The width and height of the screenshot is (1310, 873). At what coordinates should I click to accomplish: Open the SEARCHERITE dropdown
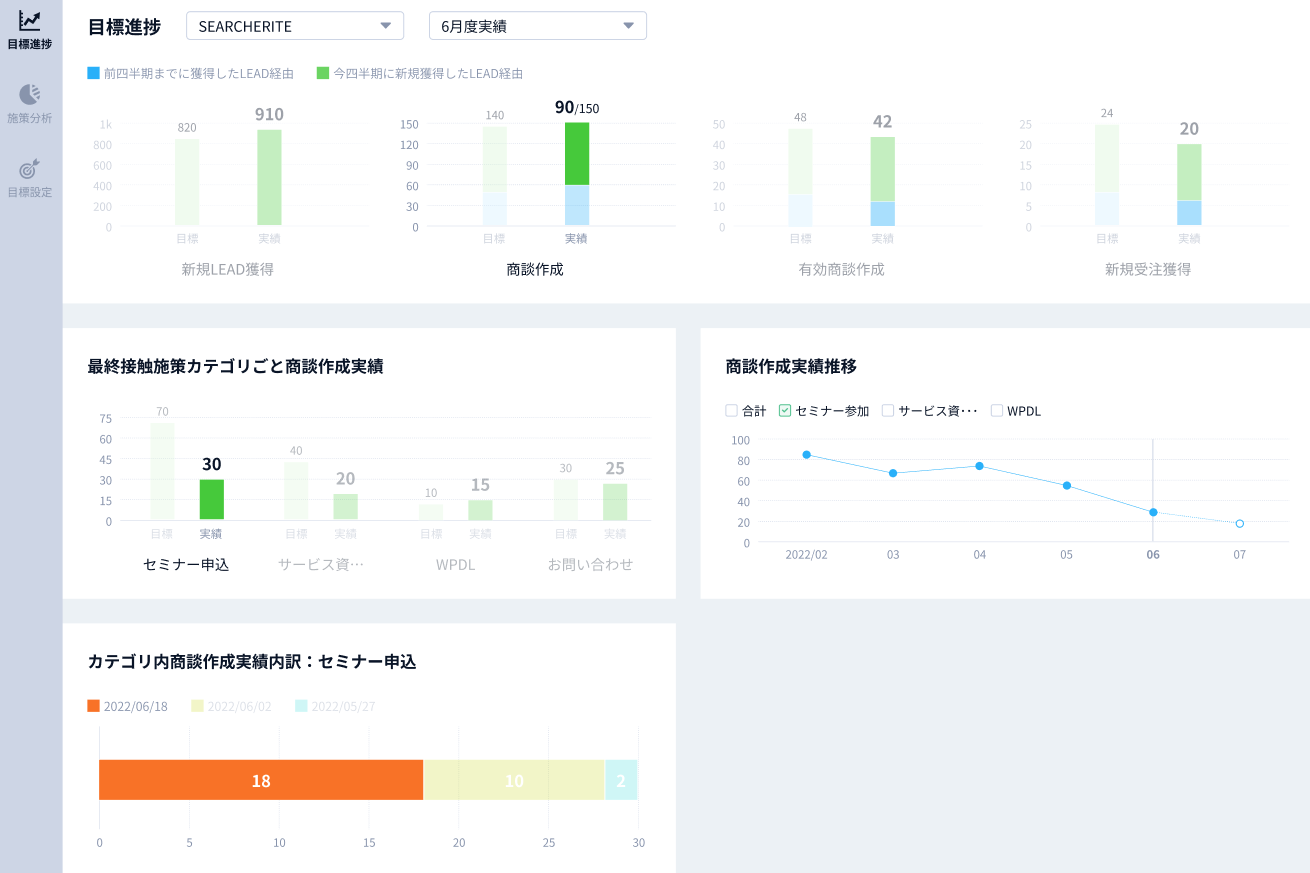coord(295,26)
